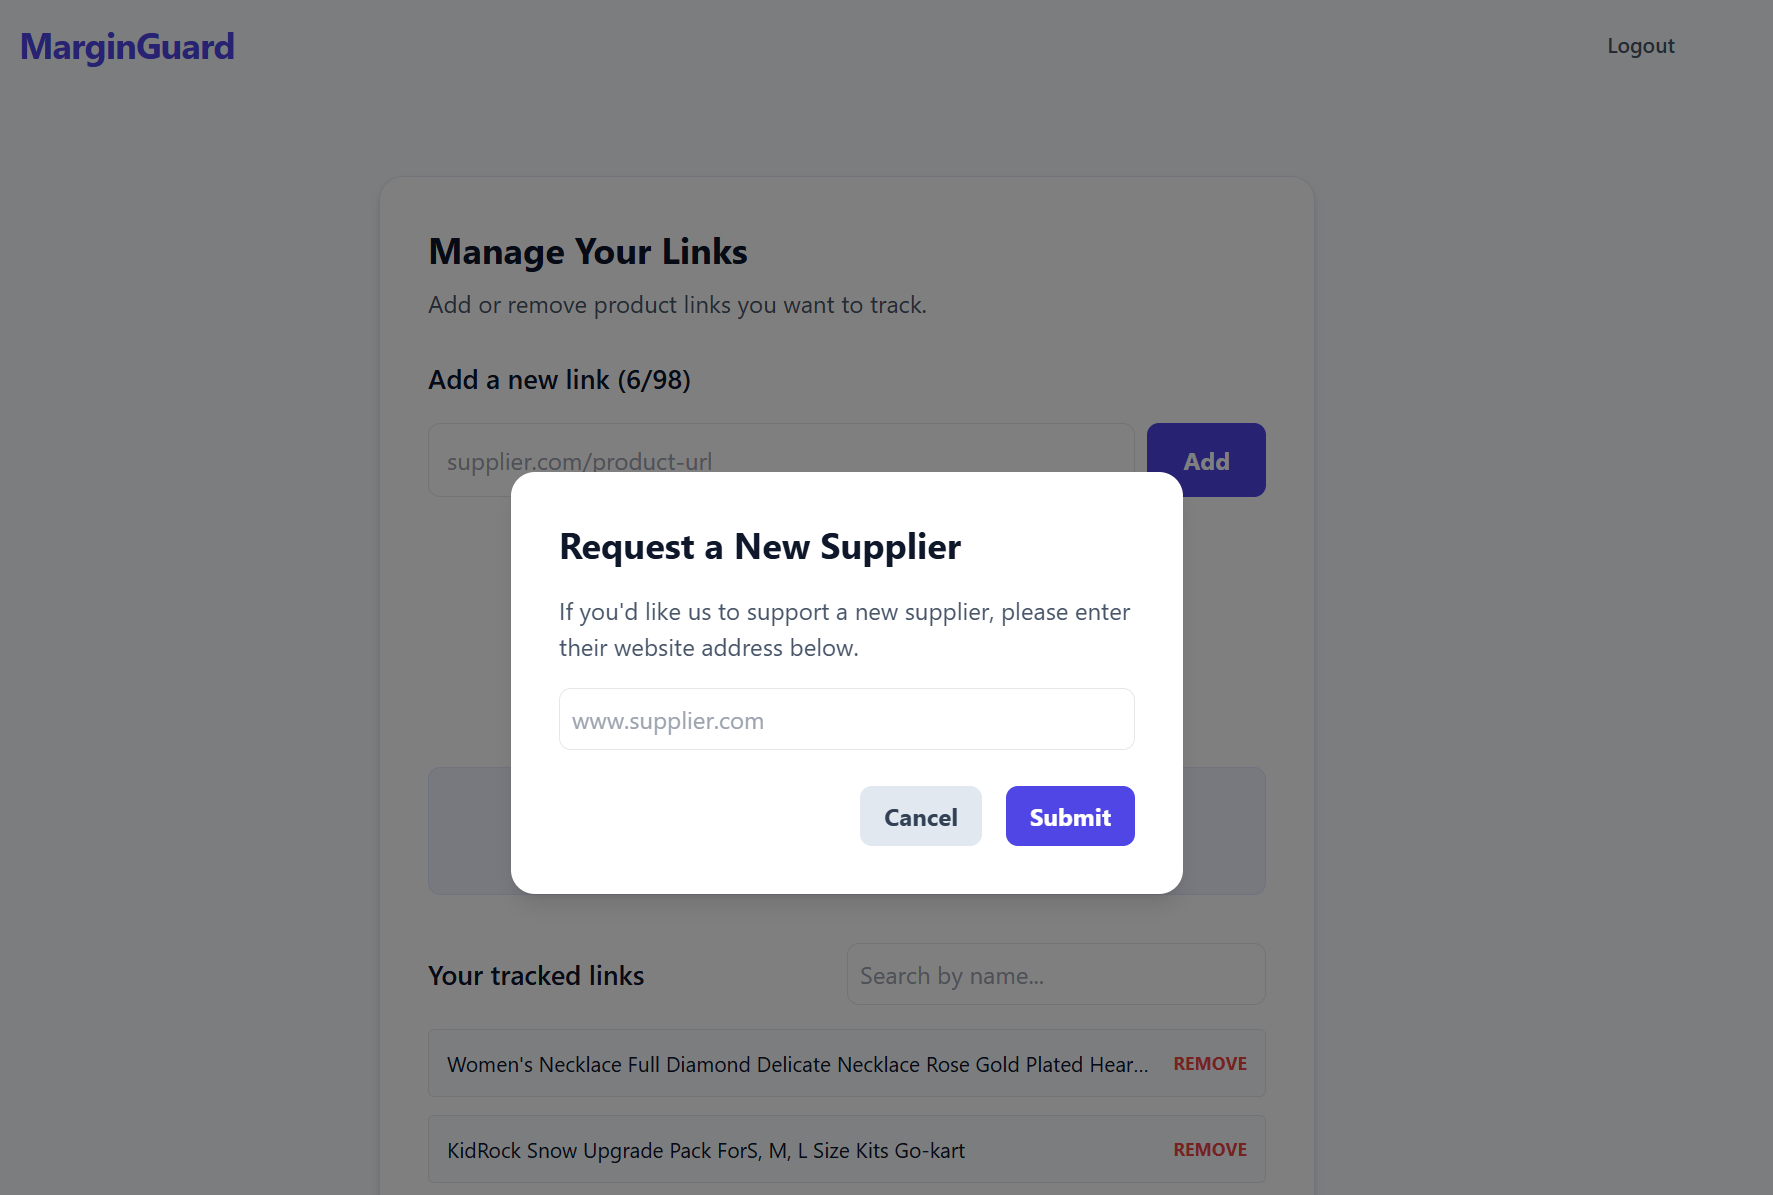Screen dimensions: 1773x1195
Task: Click the Your tracked links heading
Action: [x=536, y=975]
